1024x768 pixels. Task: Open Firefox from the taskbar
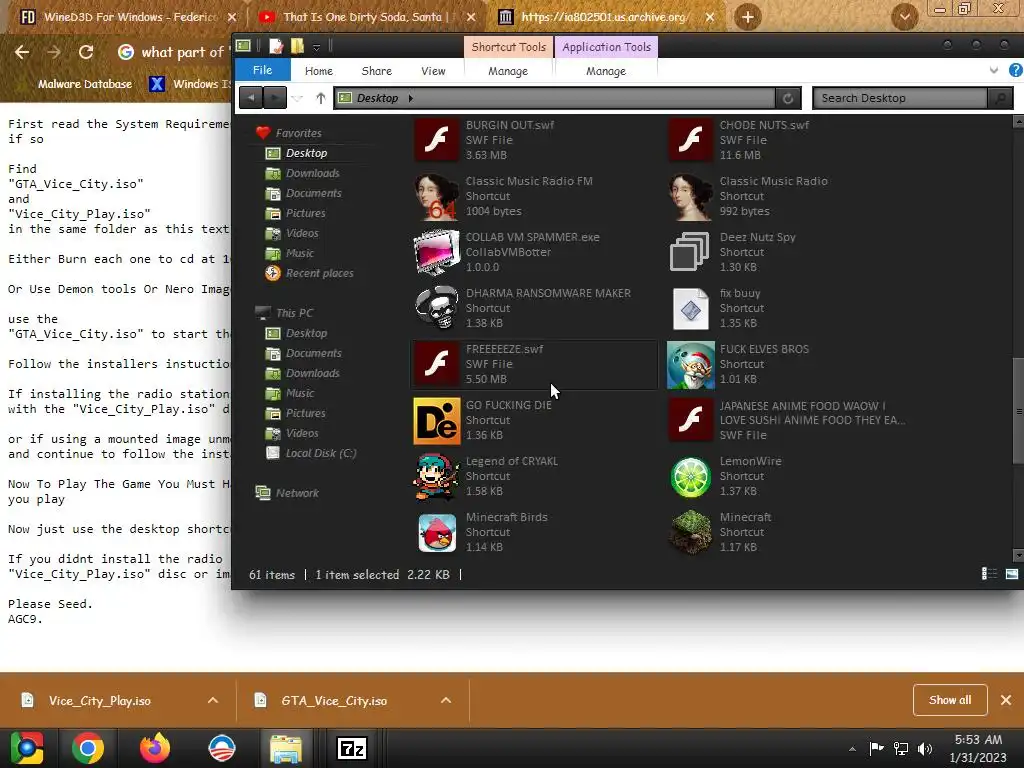[155, 748]
